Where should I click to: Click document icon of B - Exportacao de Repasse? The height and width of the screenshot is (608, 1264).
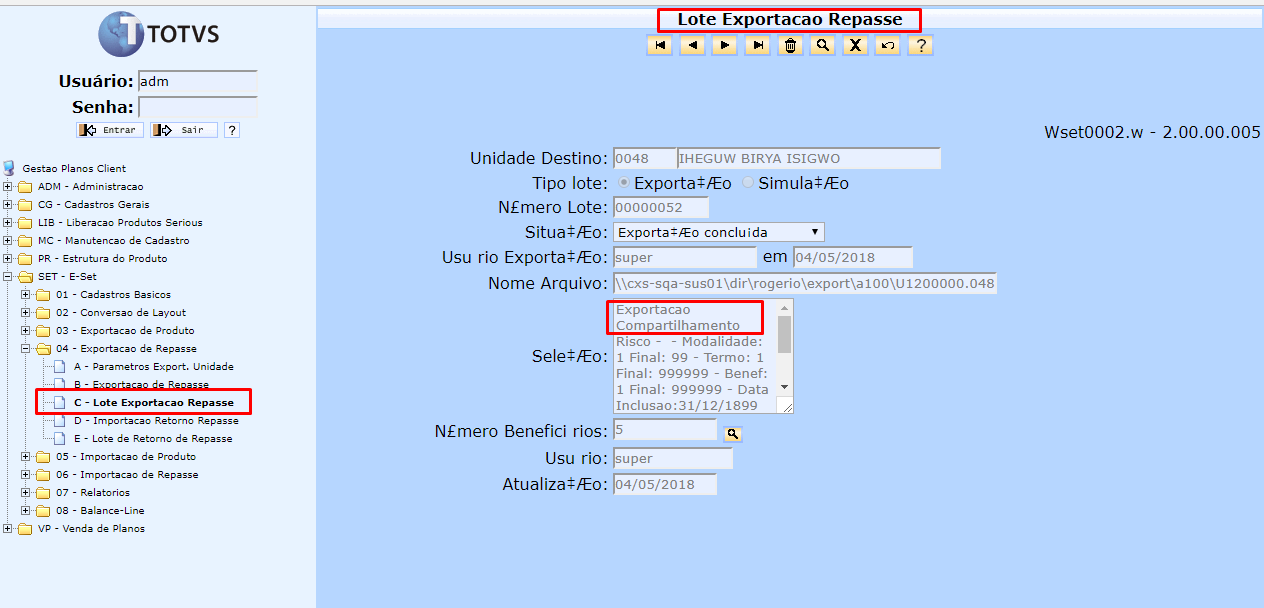pyautogui.click(x=60, y=384)
